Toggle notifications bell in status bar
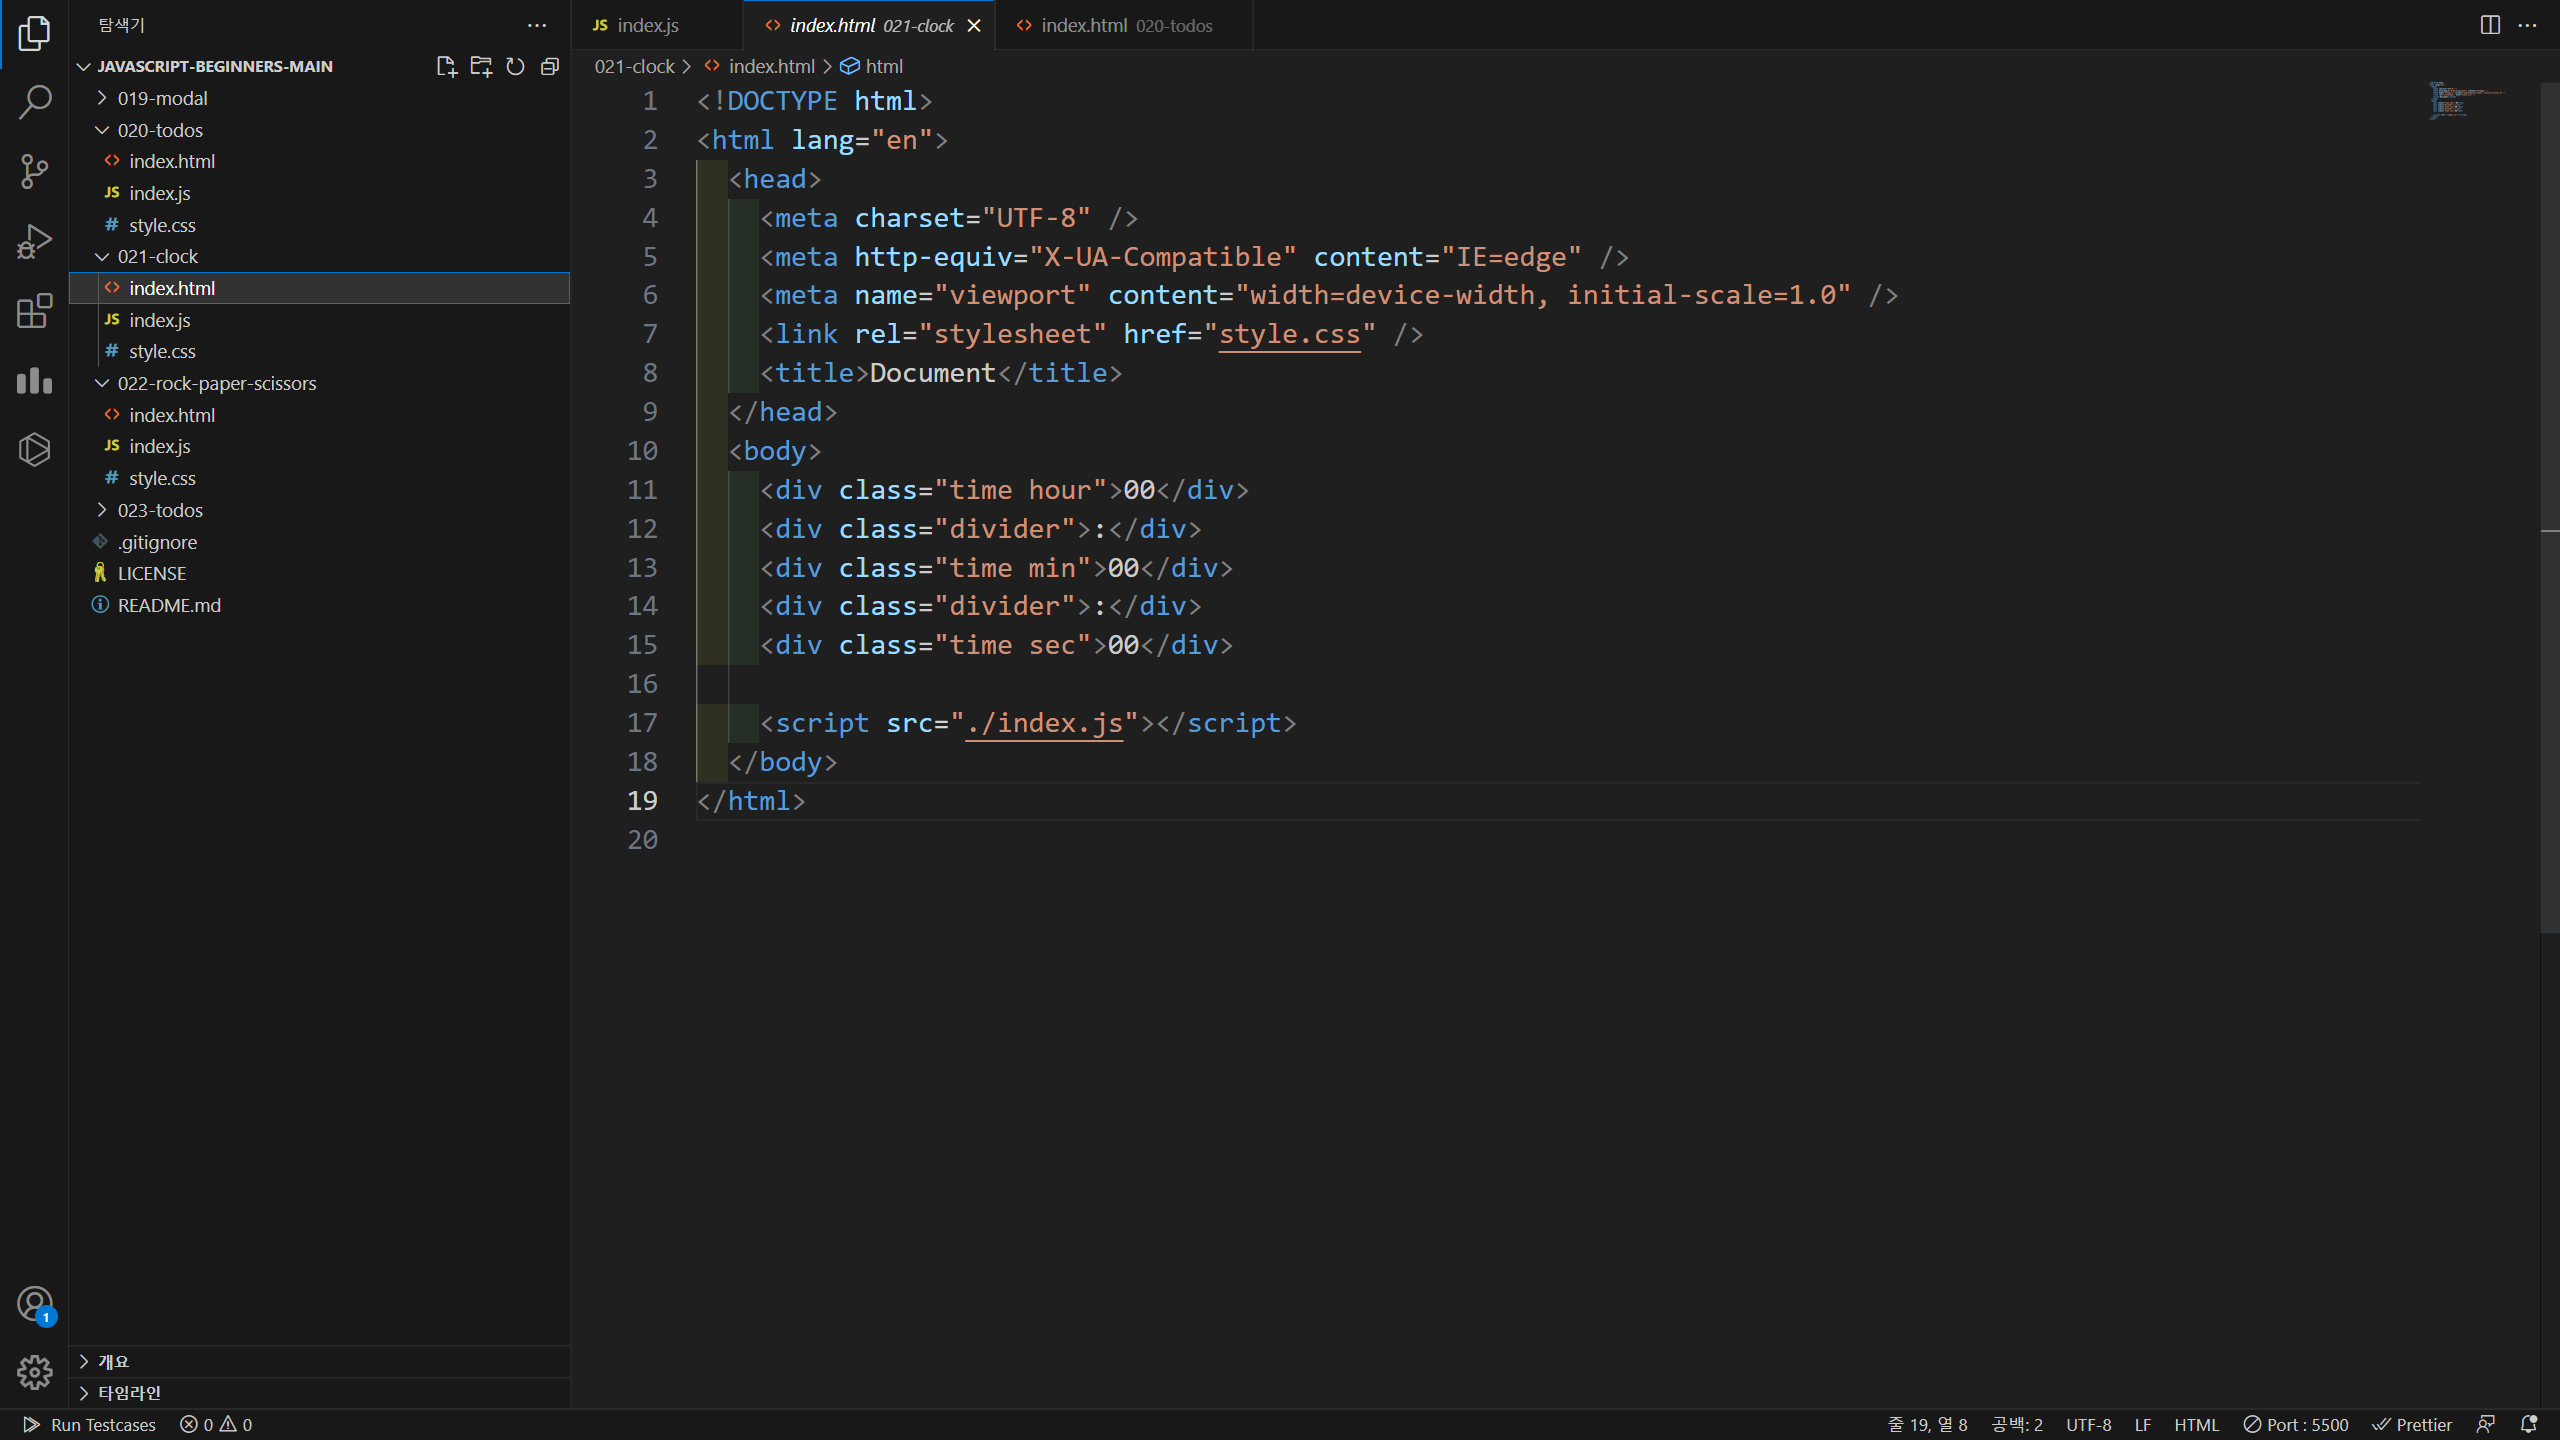This screenshot has width=2560, height=1440. coord(2529,1425)
